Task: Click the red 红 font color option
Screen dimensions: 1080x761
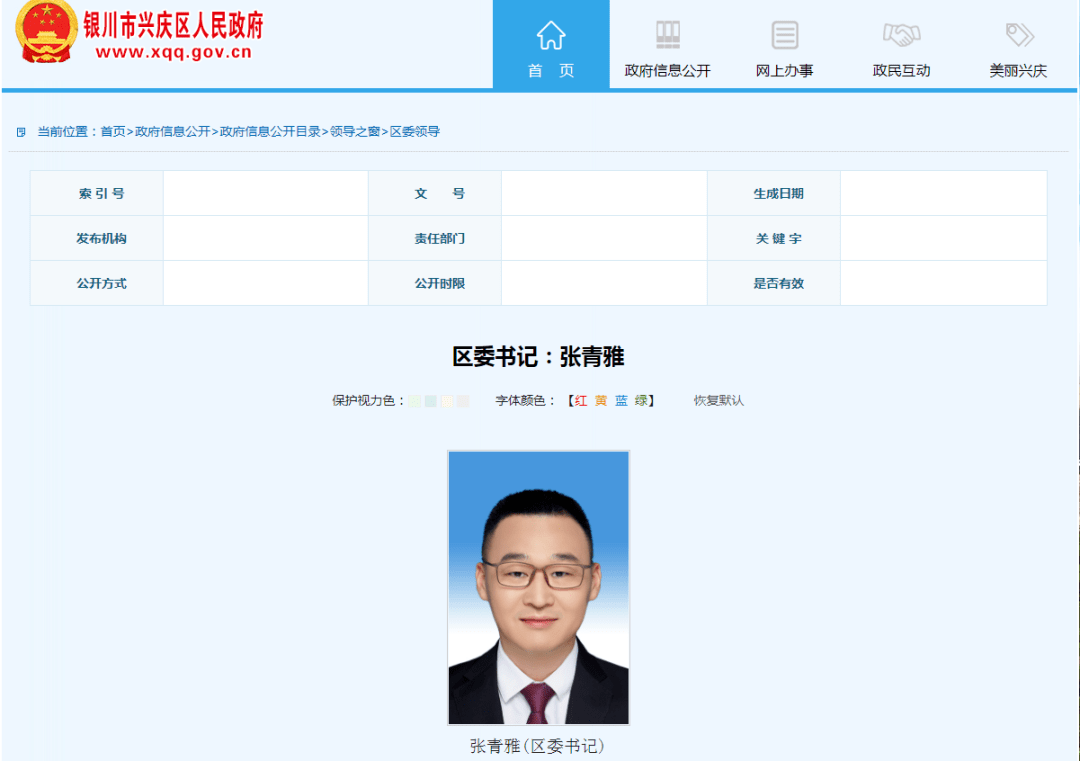Action: coord(578,400)
